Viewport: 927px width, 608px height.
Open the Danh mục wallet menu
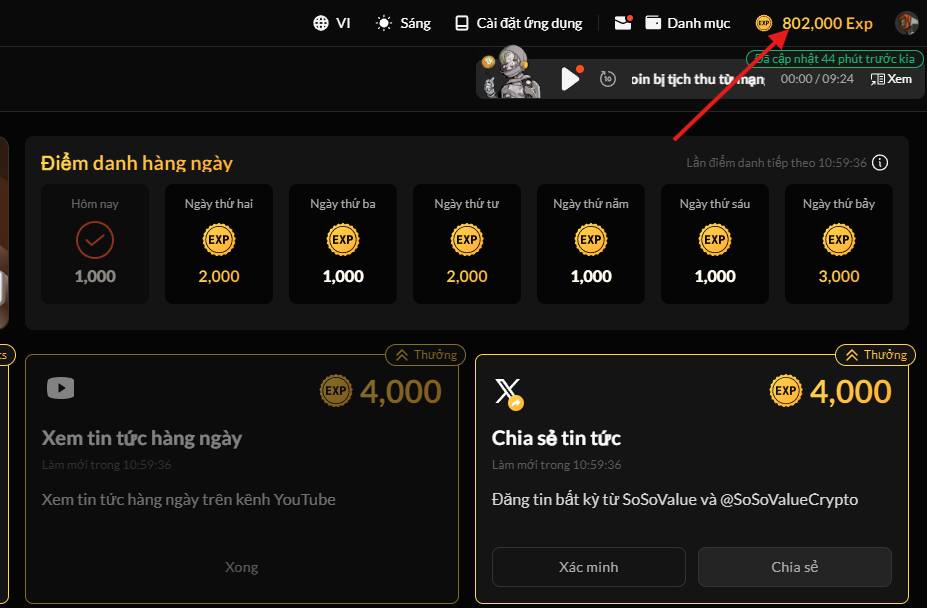coord(687,23)
